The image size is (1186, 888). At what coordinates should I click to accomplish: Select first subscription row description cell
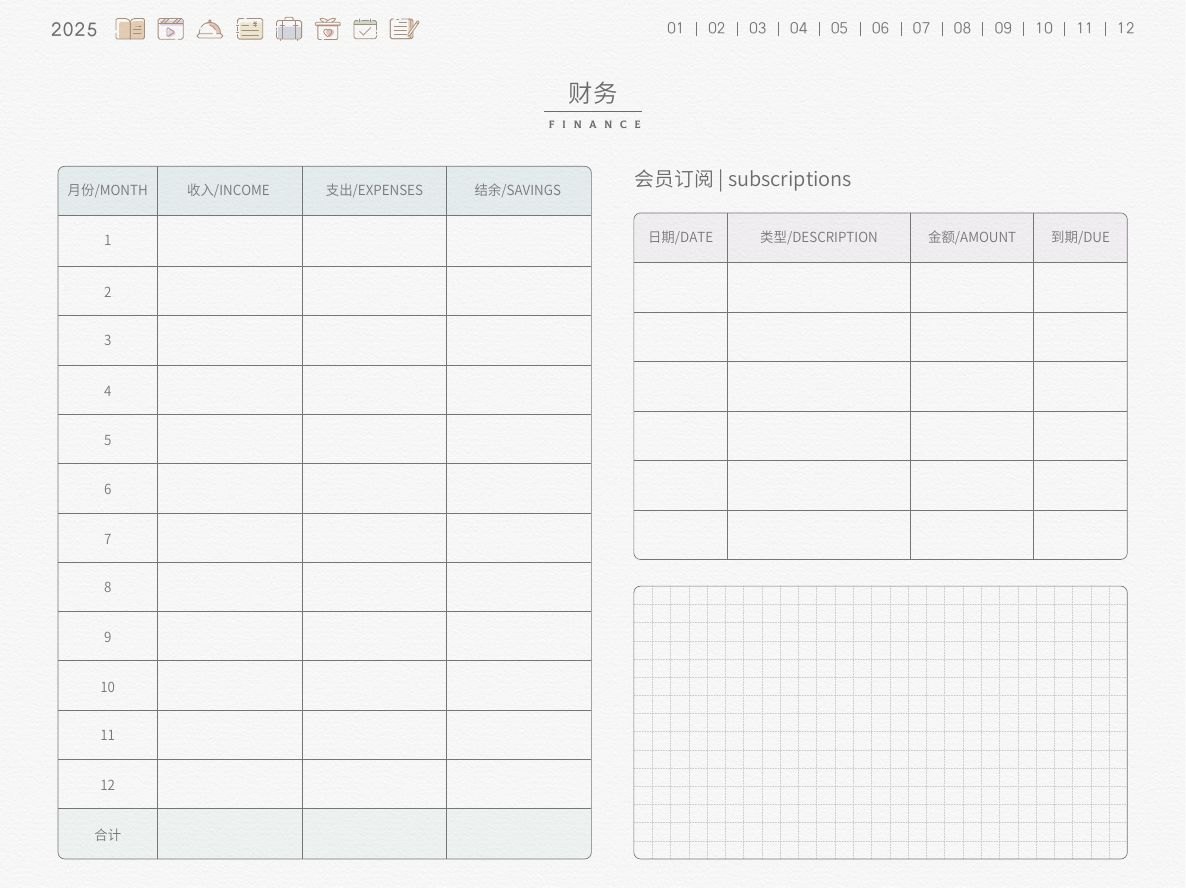coord(819,287)
